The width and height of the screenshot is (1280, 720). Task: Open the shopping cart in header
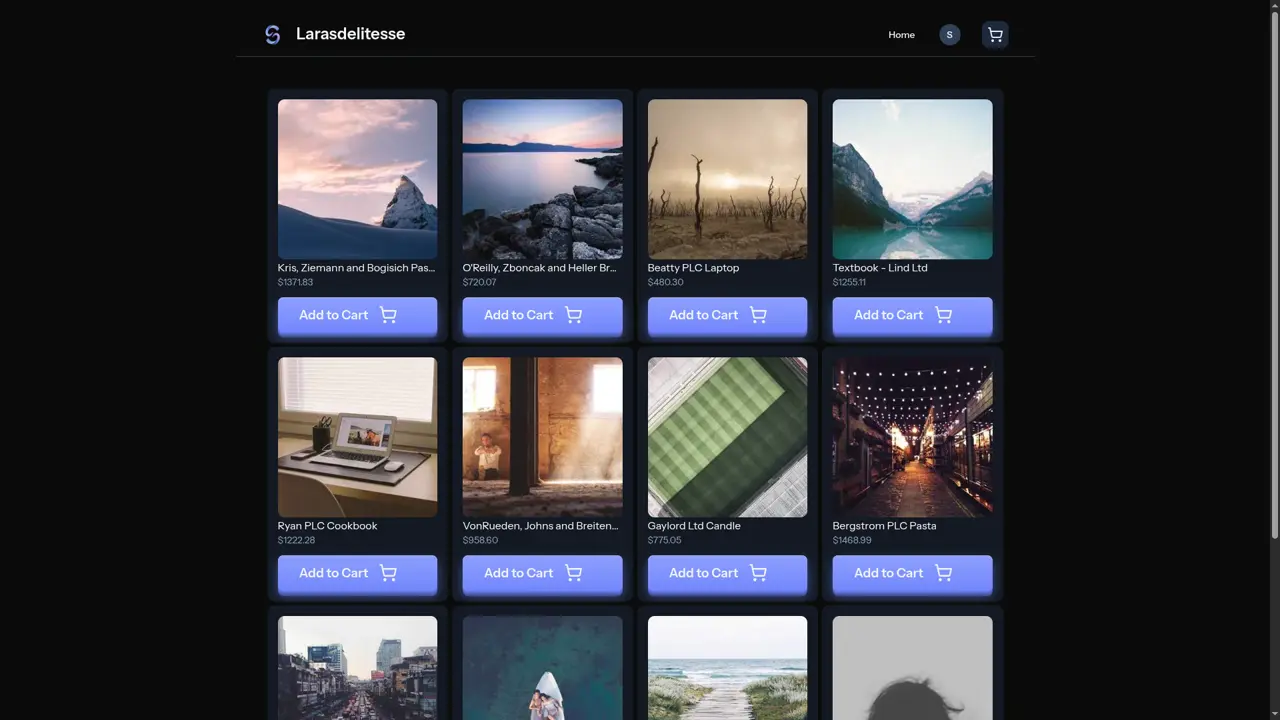[994, 35]
